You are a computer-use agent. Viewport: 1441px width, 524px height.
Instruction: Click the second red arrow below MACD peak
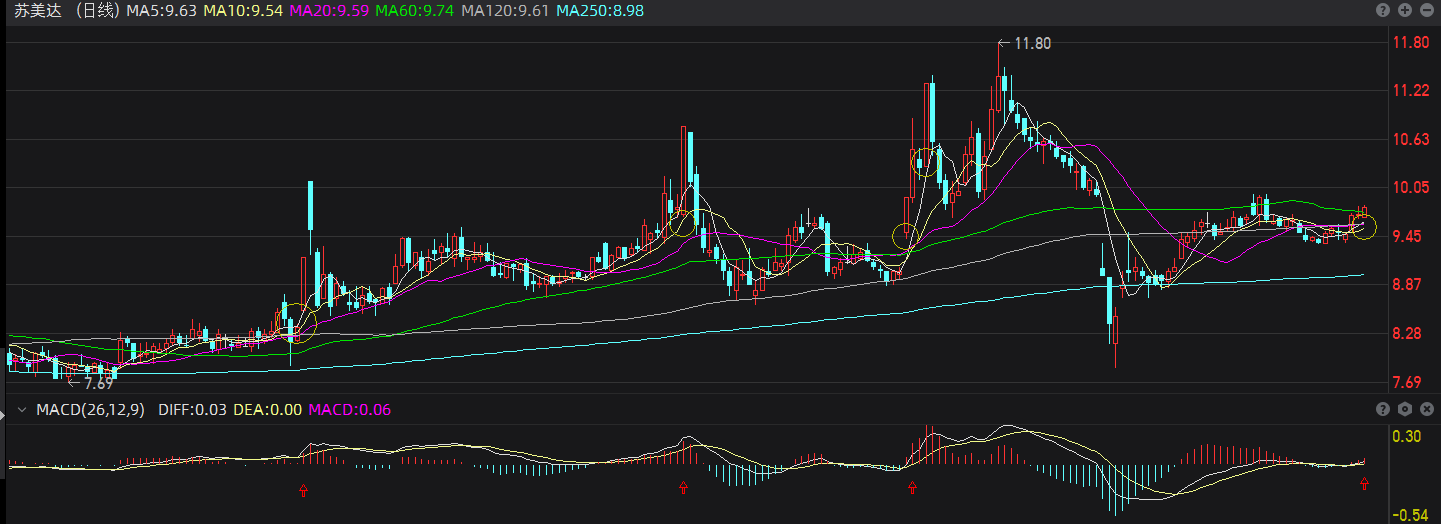[683, 488]
